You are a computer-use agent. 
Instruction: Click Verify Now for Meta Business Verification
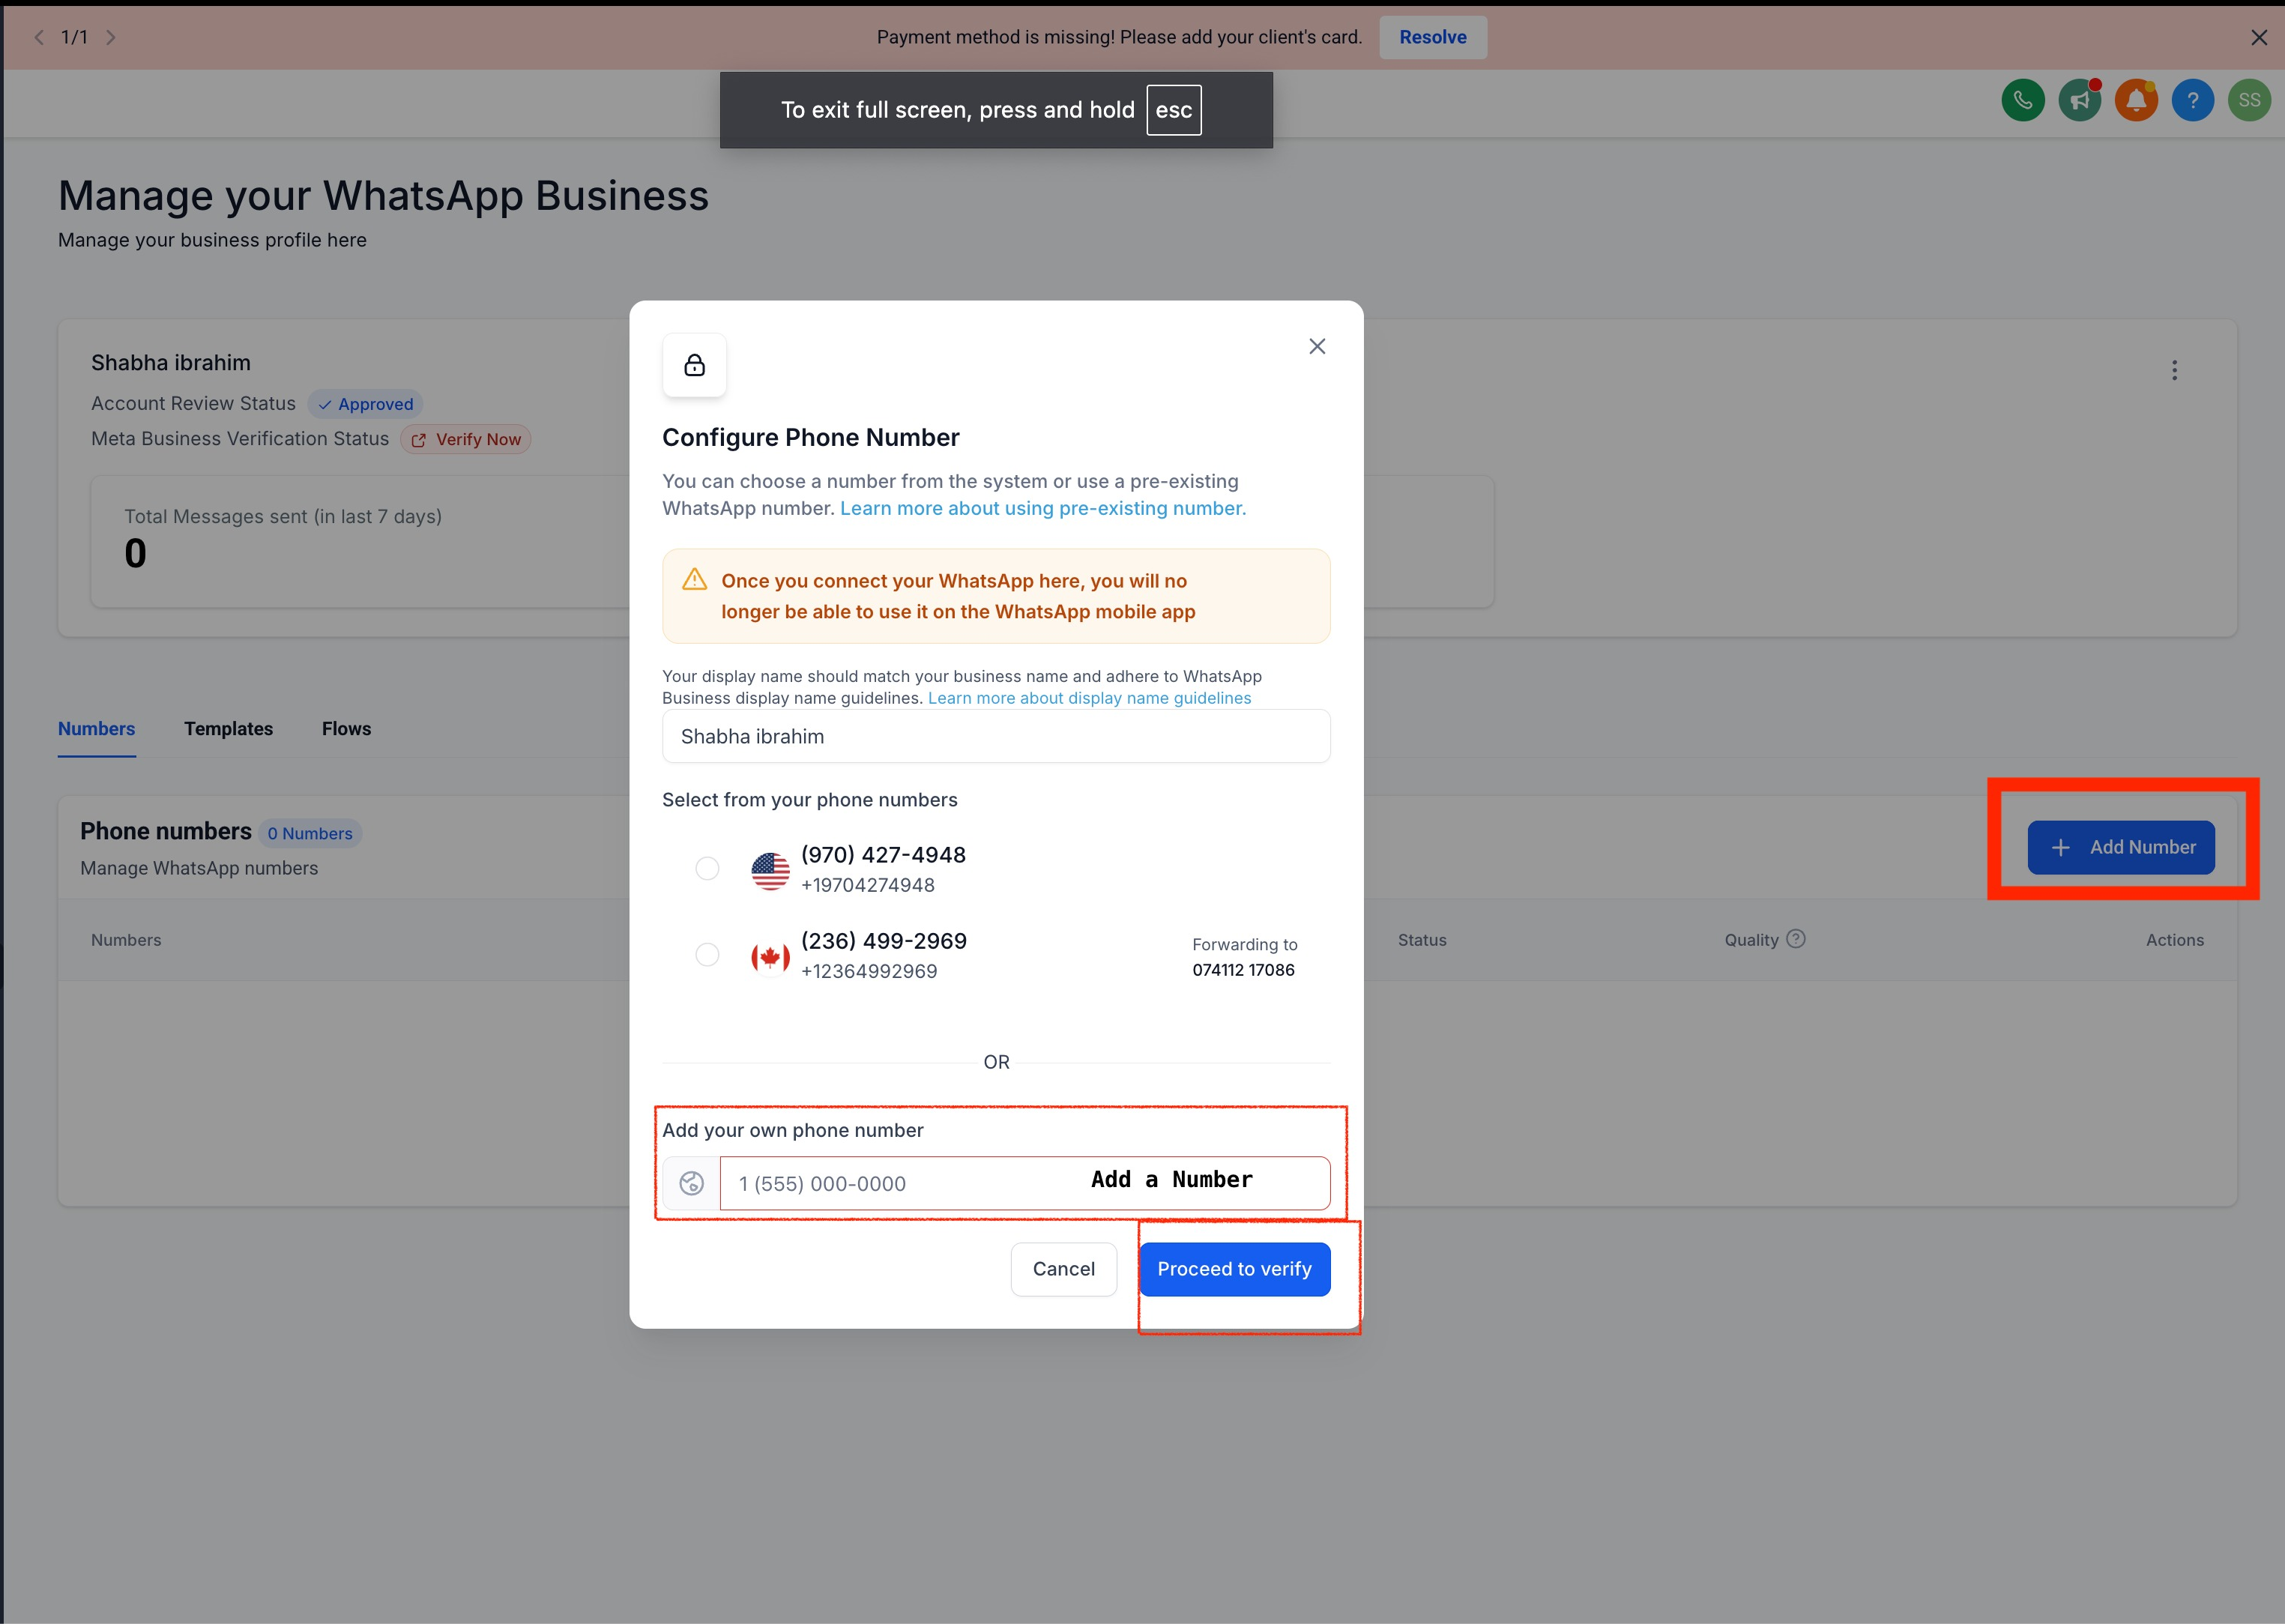(x=466, y=439)
